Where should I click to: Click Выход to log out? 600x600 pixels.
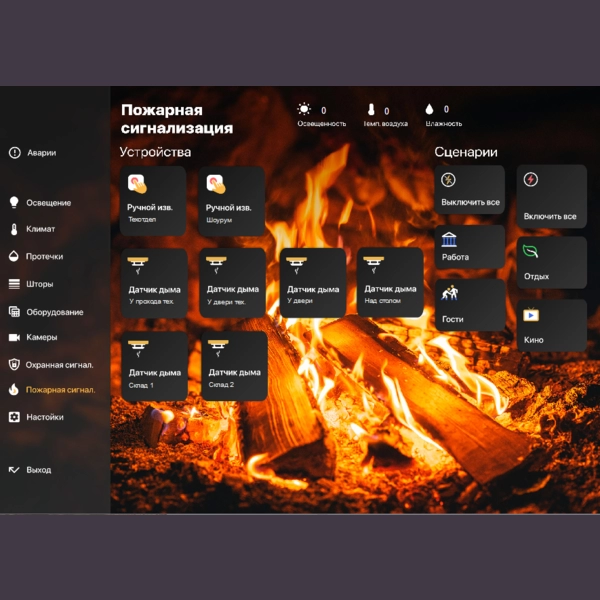pyautogui.click(x=30, y=470)
